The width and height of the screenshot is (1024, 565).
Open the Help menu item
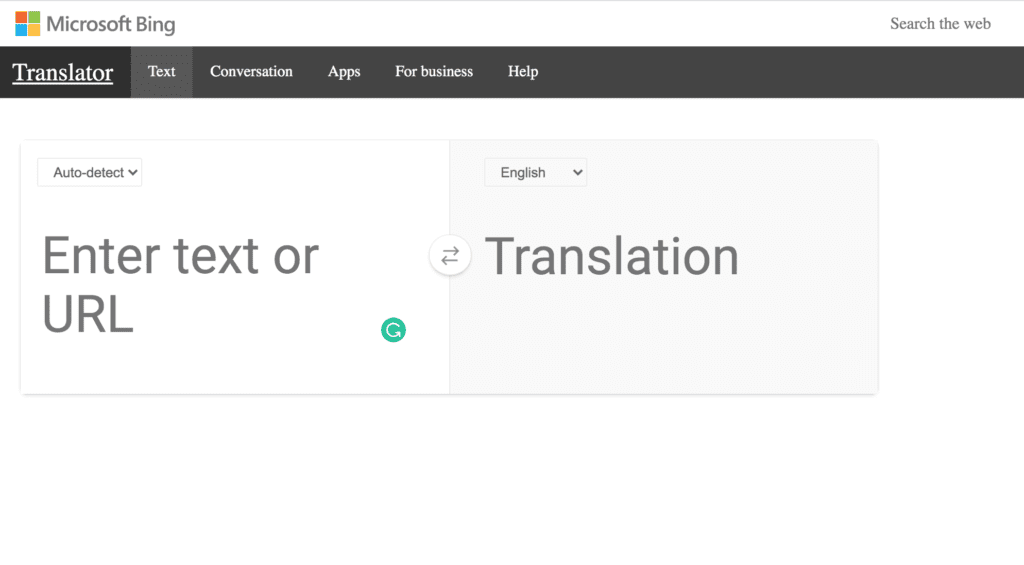[523, 72]
